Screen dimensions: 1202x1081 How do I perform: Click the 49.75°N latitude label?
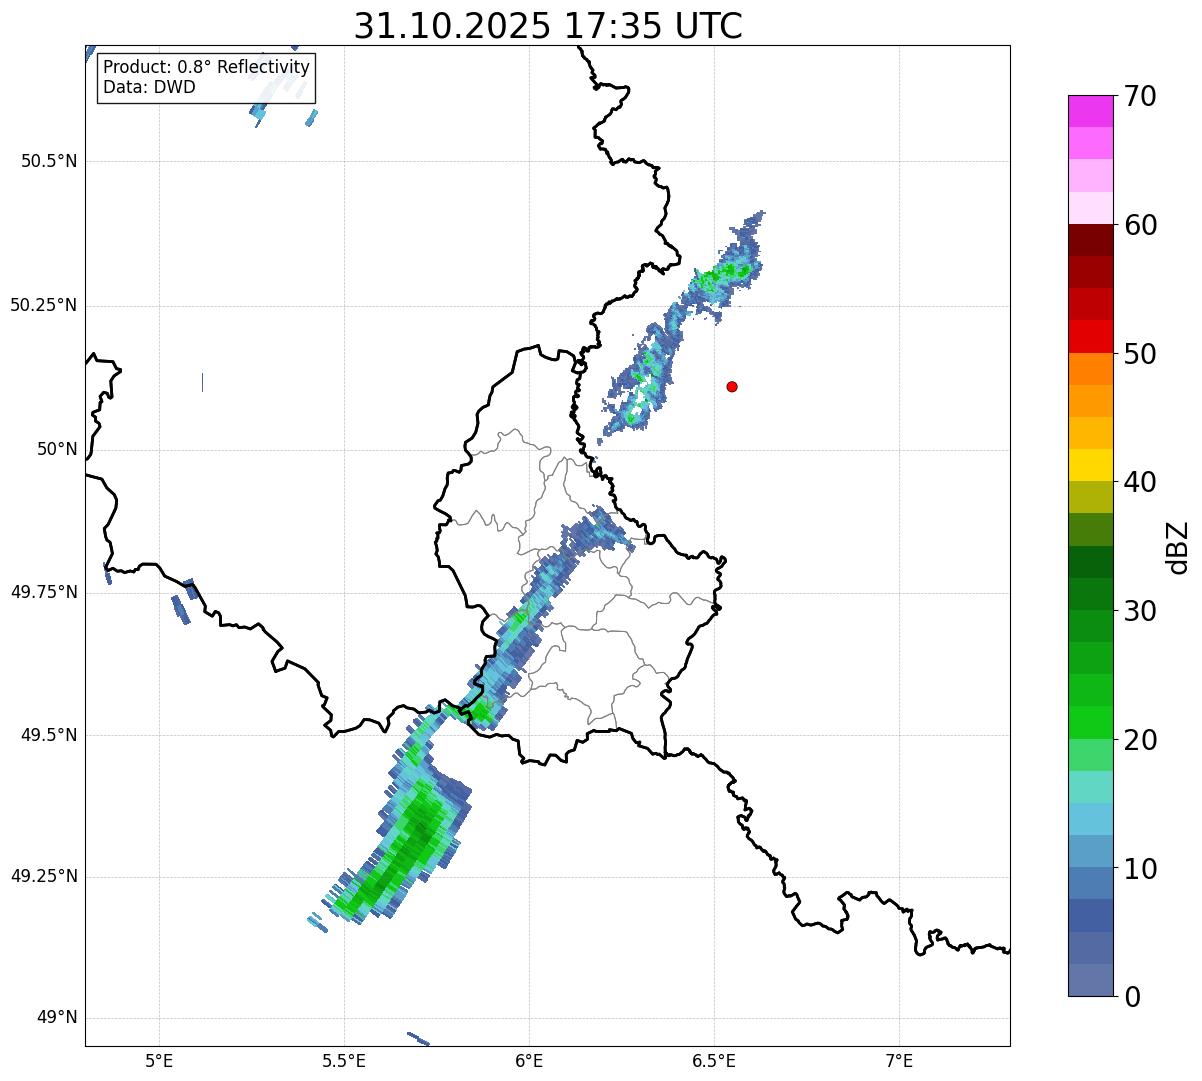pos(44,592)
